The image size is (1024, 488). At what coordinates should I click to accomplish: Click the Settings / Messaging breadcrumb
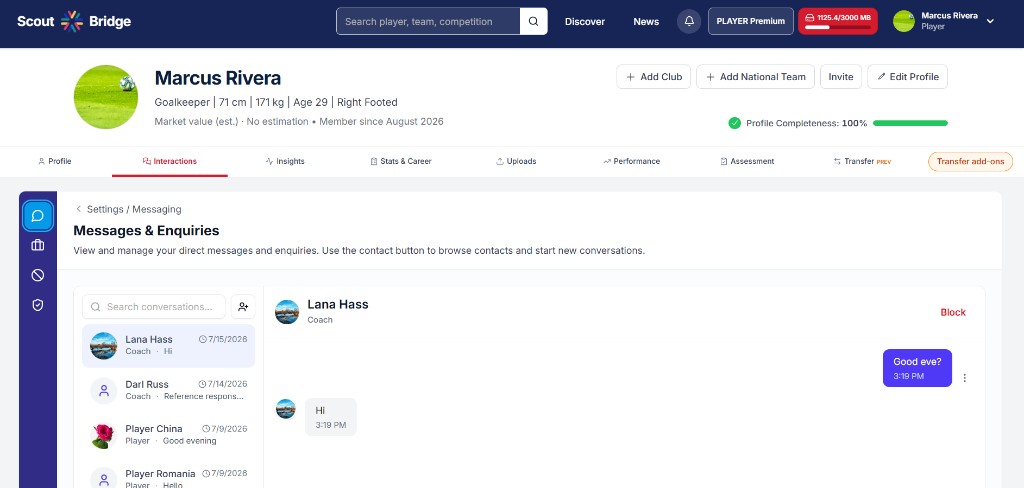(x=134, y=209)
